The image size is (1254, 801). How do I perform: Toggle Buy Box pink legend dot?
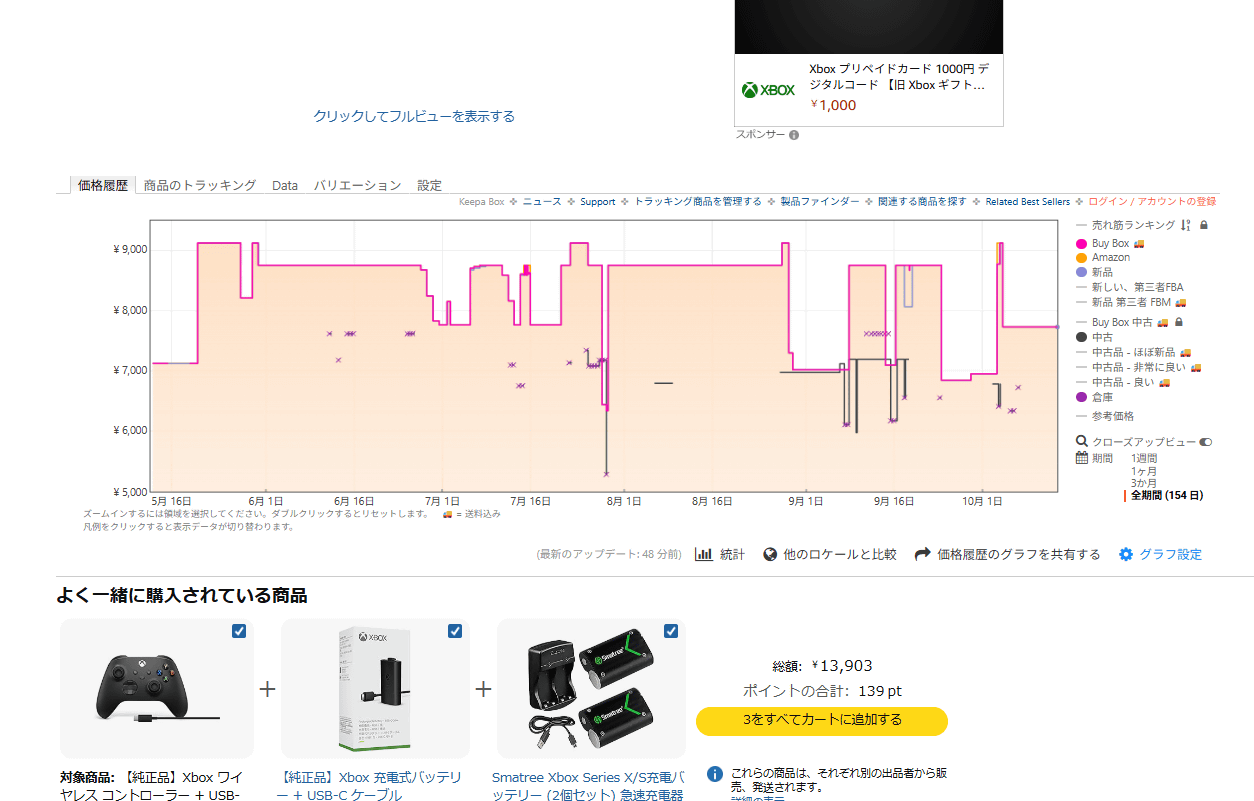(1081, 243)
